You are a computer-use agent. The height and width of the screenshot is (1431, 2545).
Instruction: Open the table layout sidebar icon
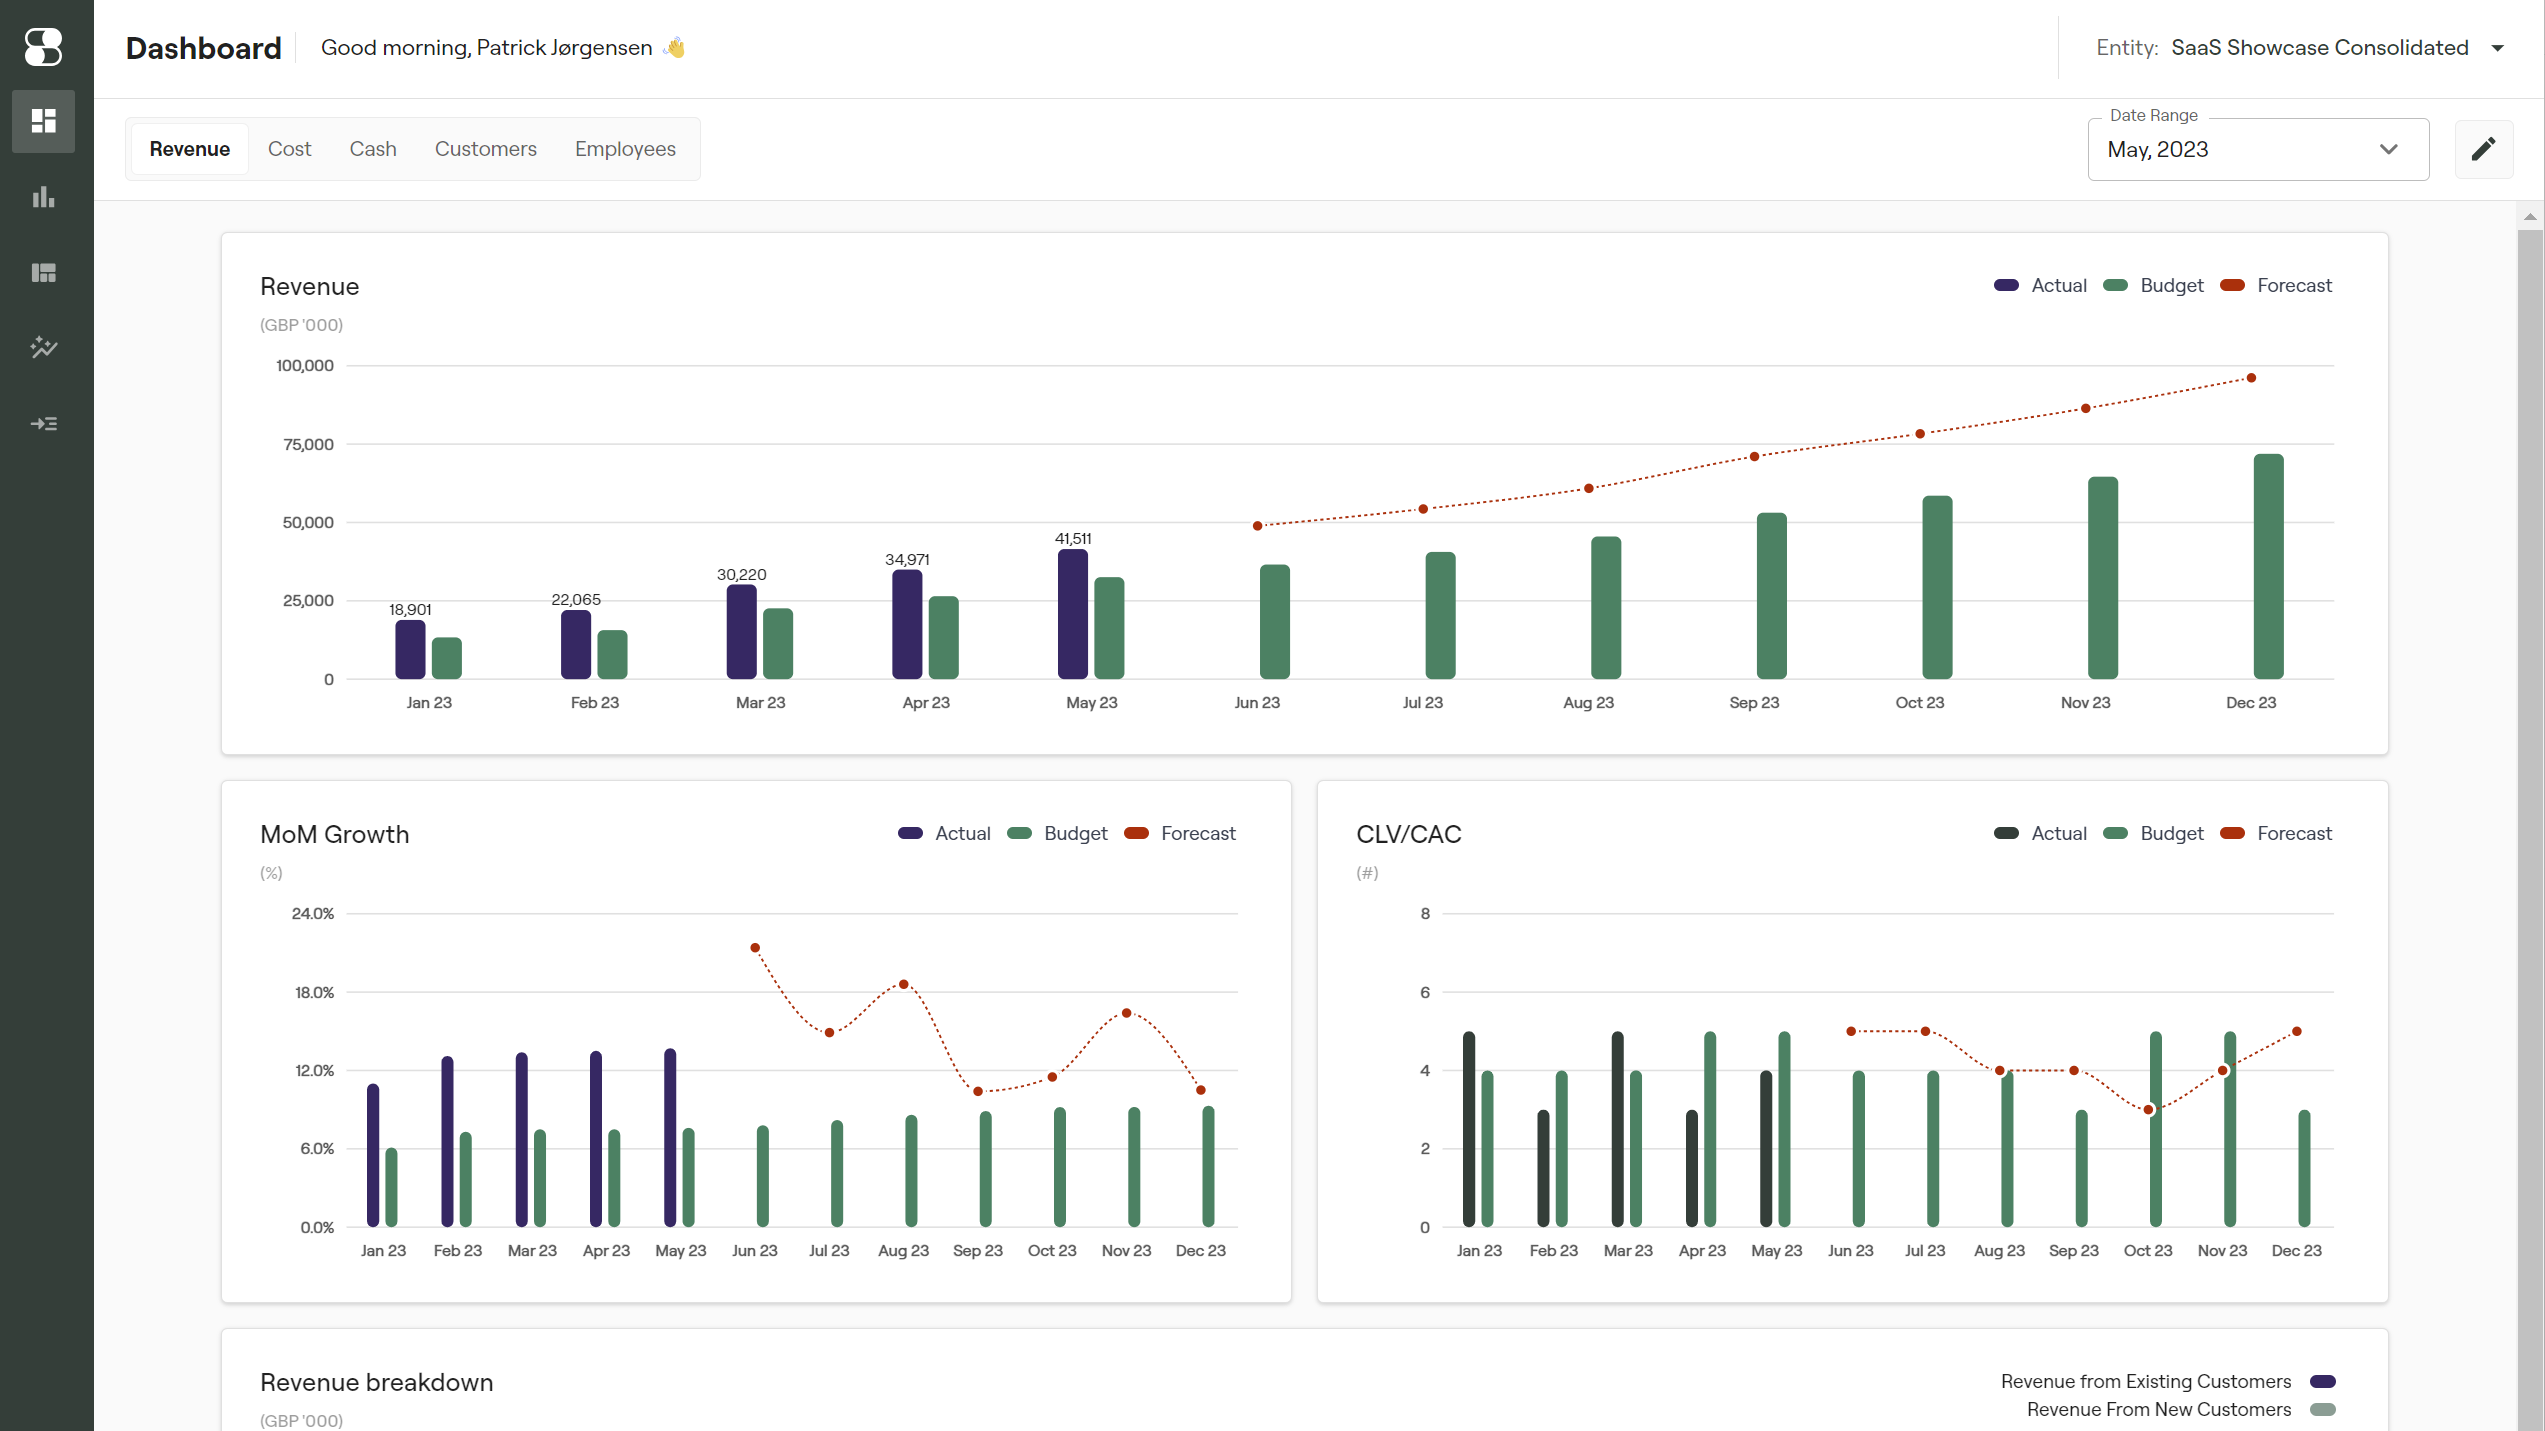(x=43, y=272)
